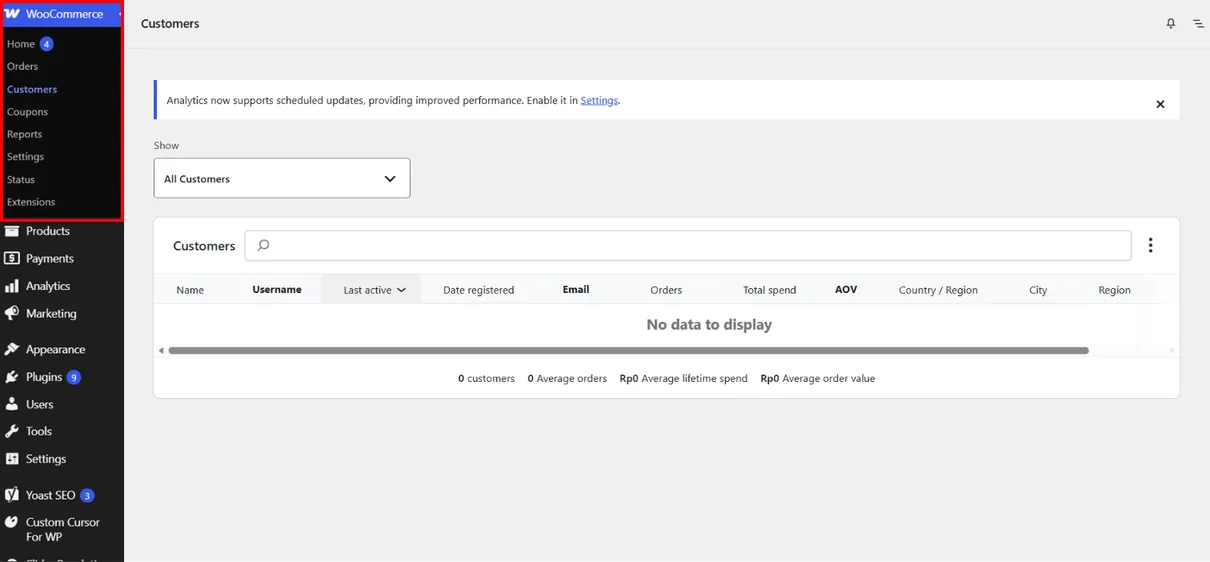This screenshot has height=562, width=1210.
Task: Click into the Customers search field
Action: click(x=688, y=245)
